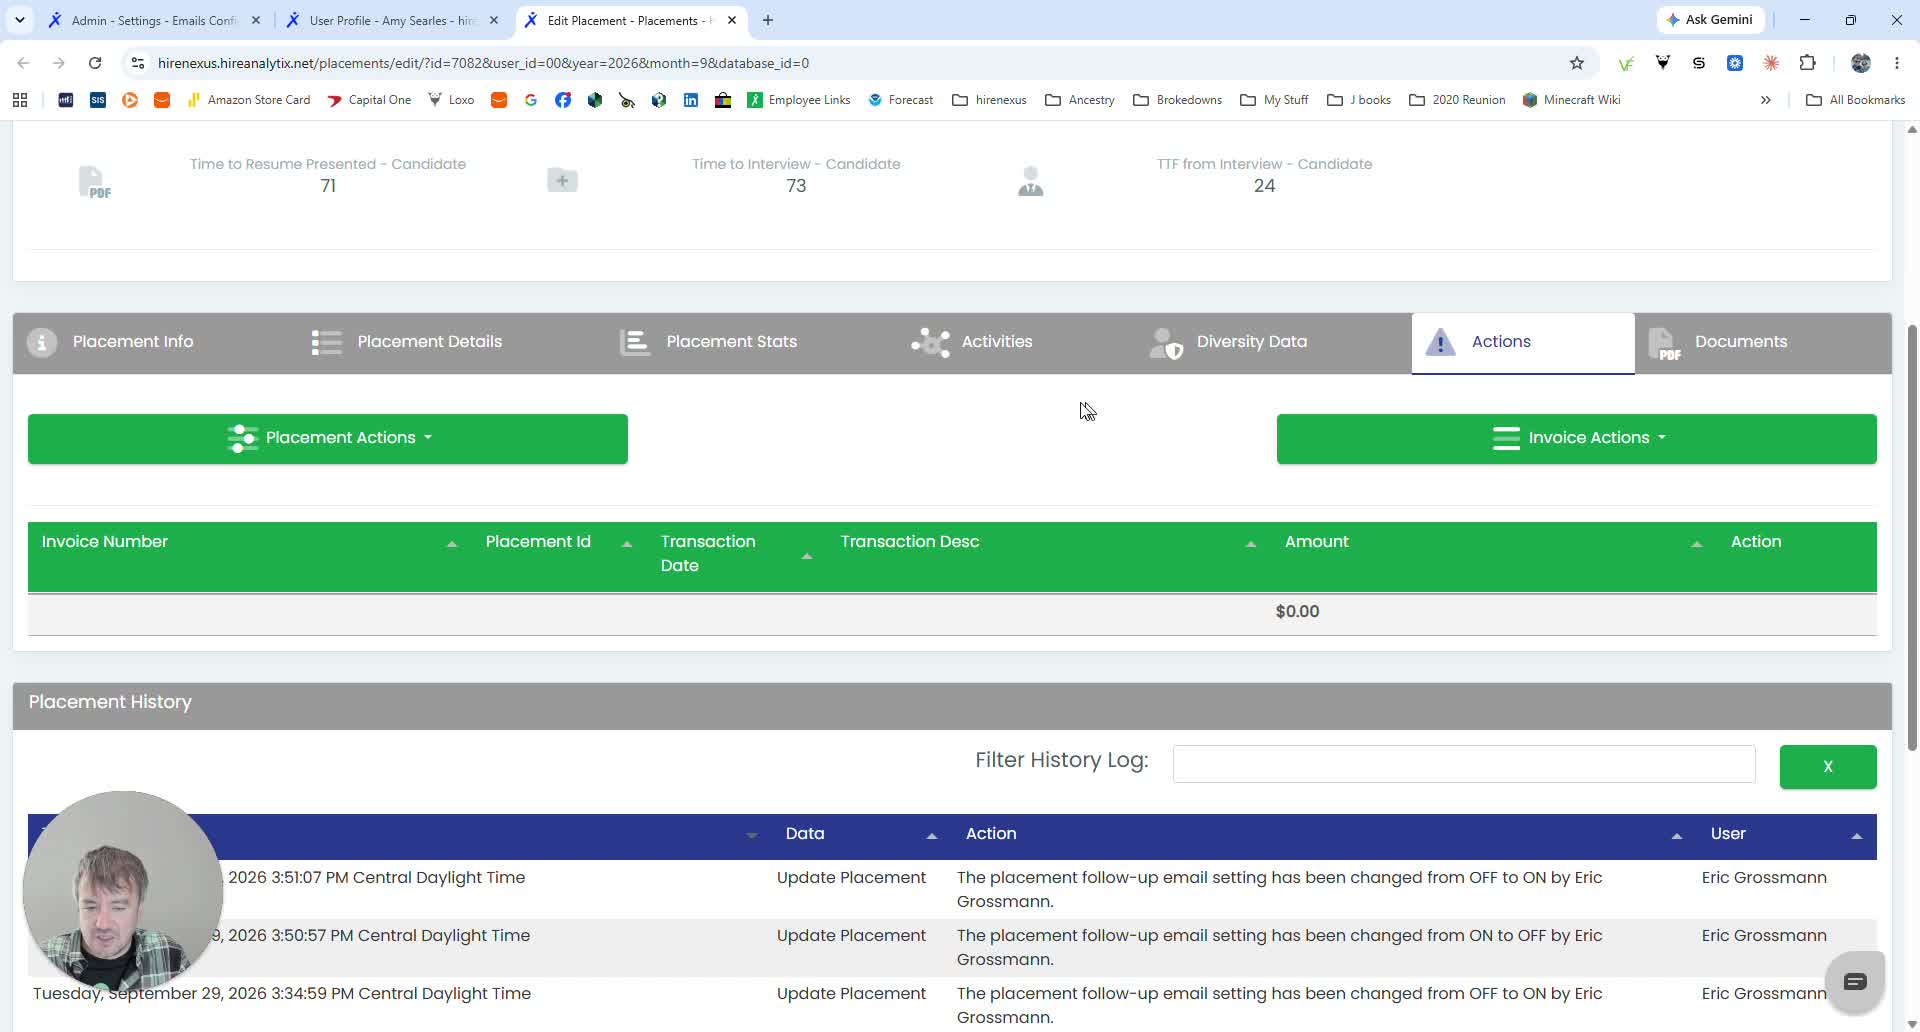Image resolution: width=1920 pixels, height=1032 pixels.
Task: Open the chat widget icon
Action: point(1855,982)
